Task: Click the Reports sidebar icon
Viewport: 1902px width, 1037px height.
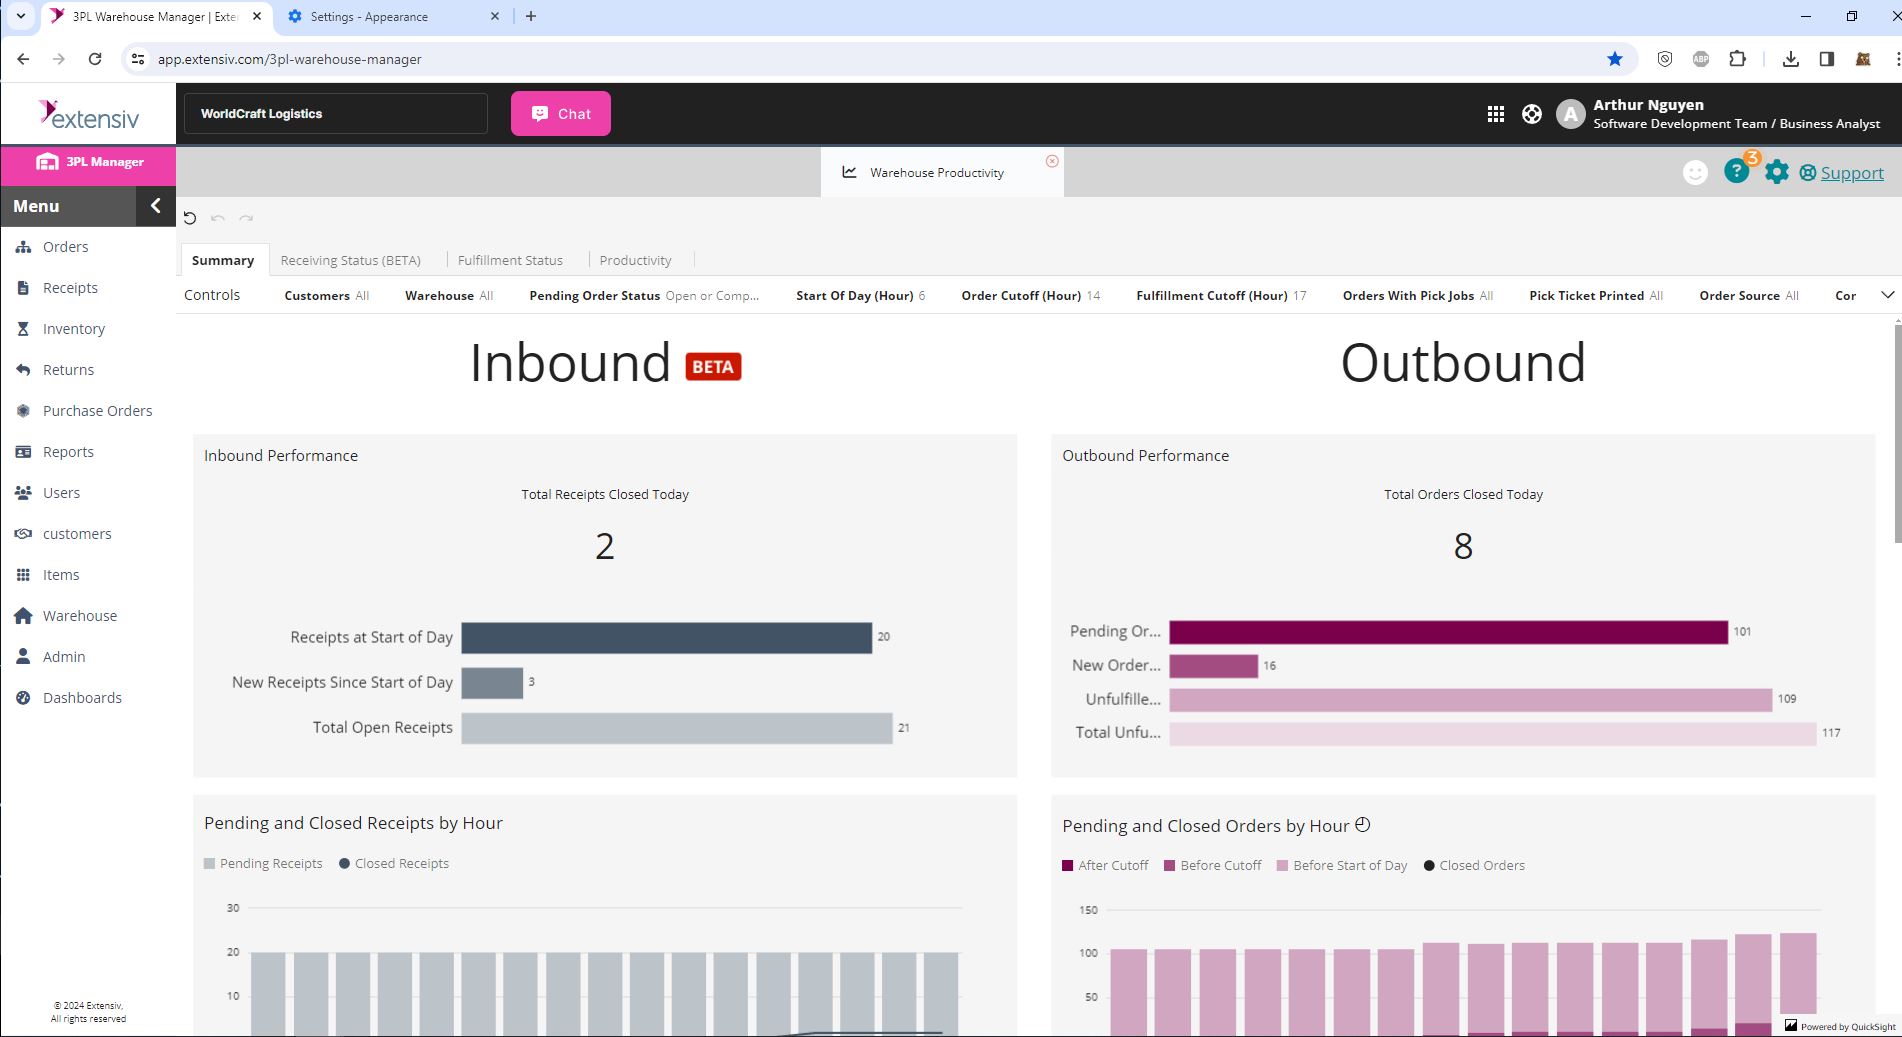Action: coord(23,452)
